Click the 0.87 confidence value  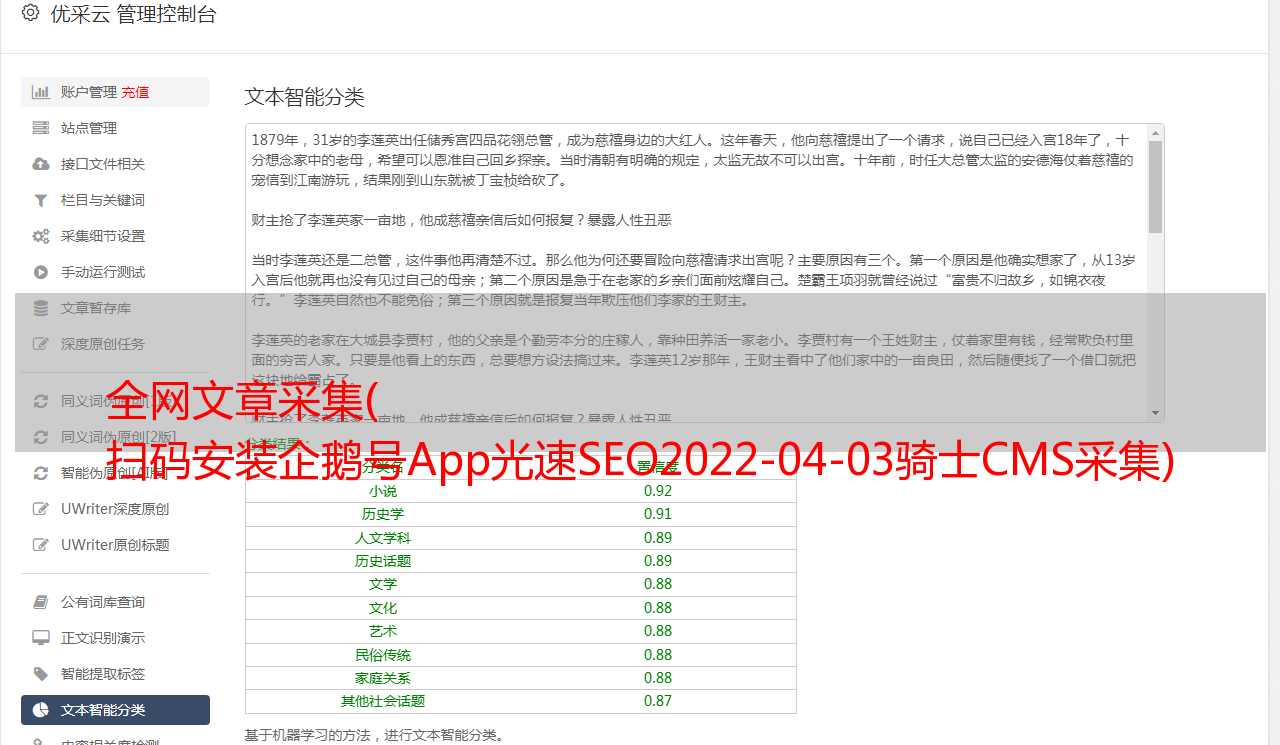(658, 701)
